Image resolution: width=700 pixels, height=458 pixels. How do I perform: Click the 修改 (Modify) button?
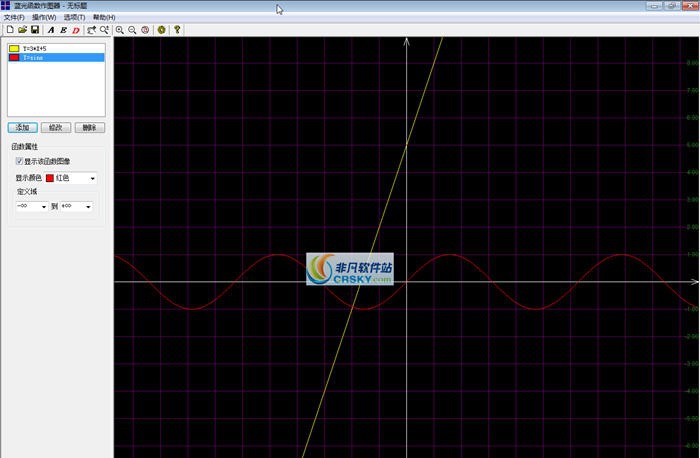click(56, 128)
